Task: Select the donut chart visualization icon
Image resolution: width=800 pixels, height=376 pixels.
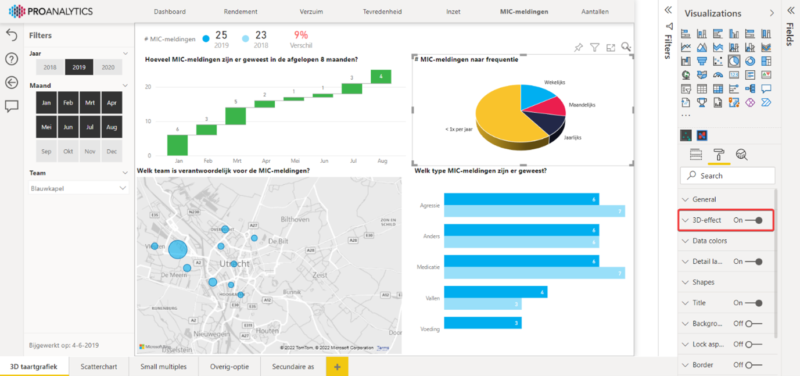Action: [x=750, y=61]
